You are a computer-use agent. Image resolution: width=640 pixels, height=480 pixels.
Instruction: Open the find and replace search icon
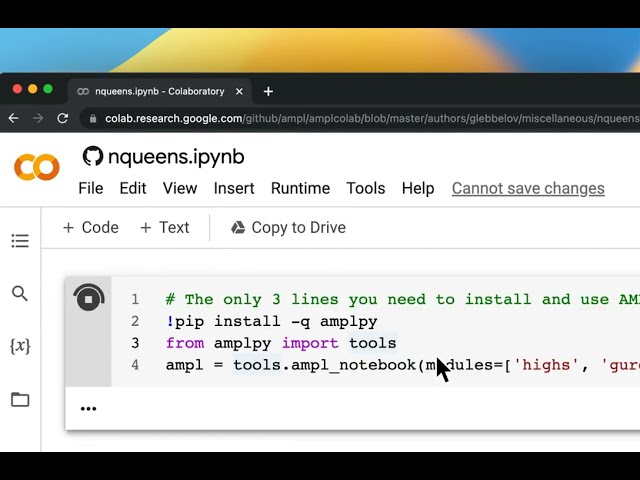point(20,293)
